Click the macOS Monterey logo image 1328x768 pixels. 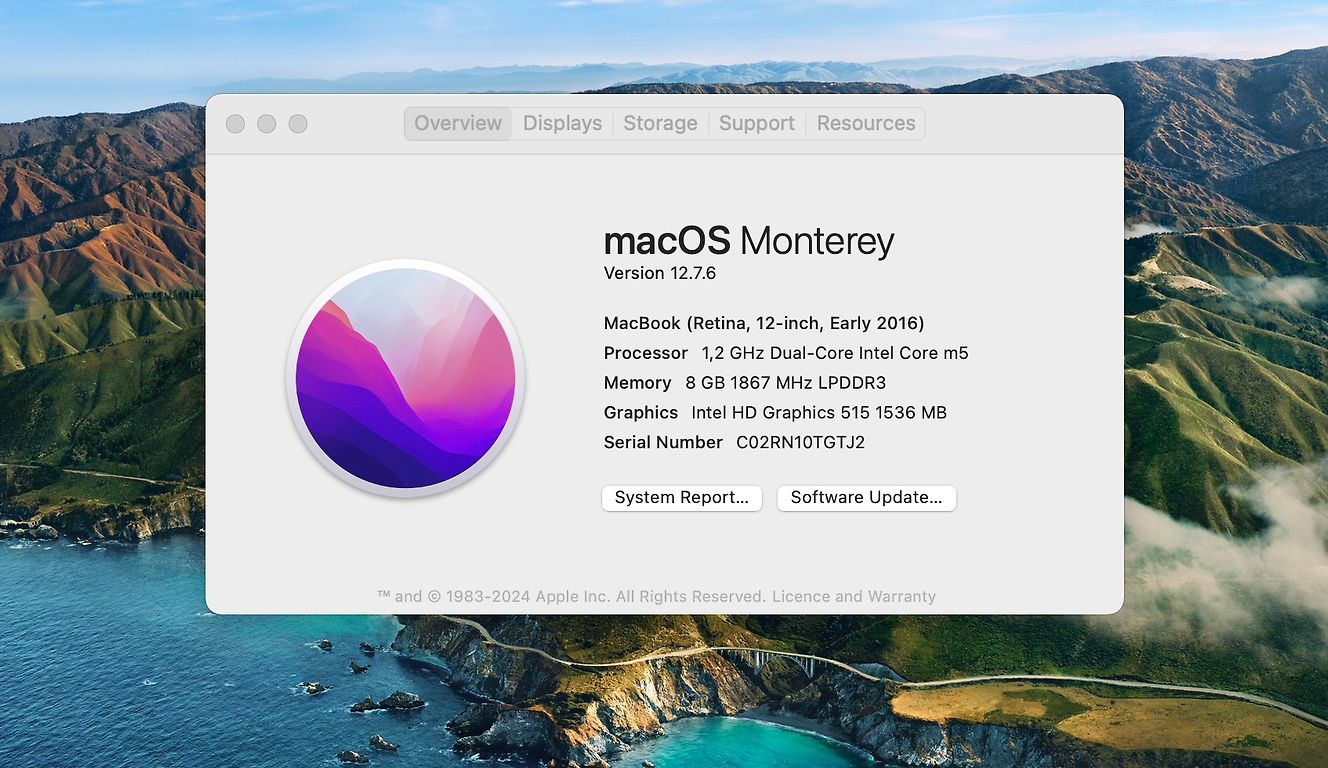(405, 378)
